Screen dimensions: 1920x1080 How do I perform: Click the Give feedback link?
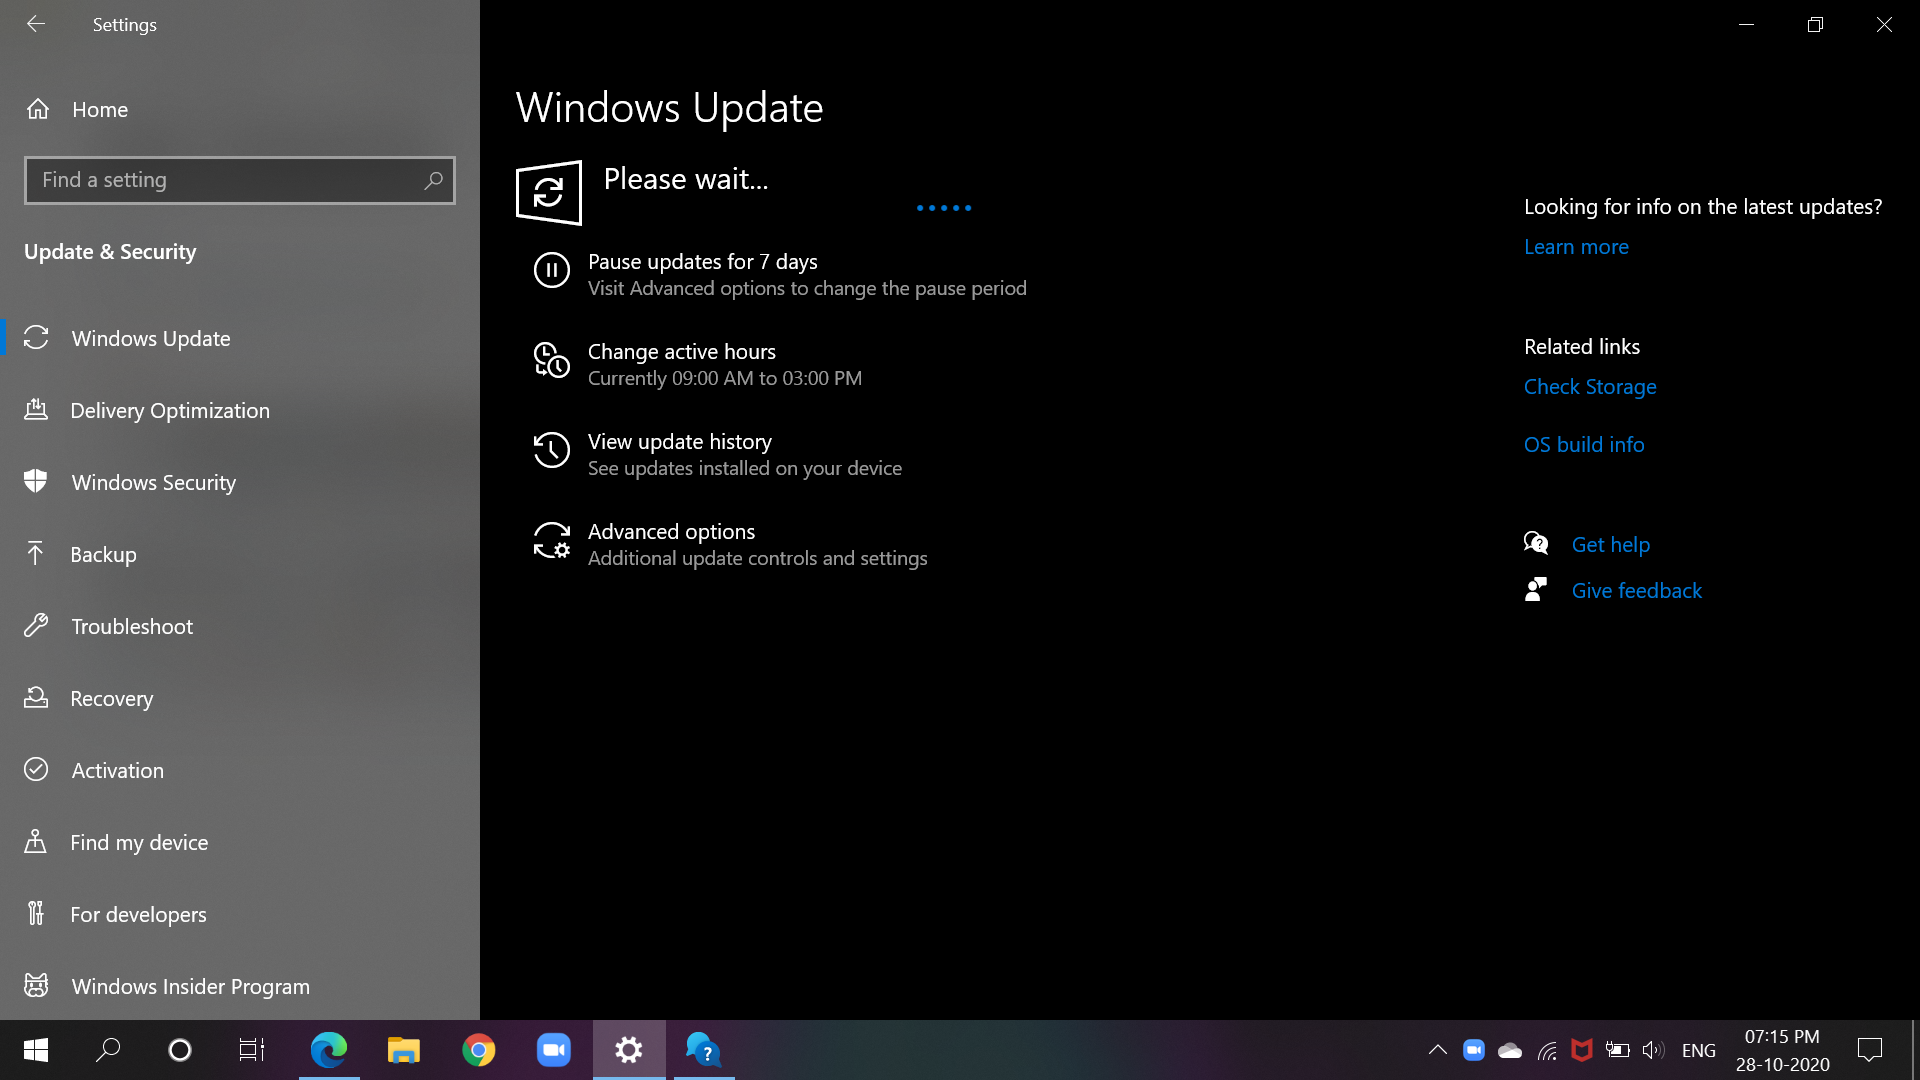(1636, 590)
